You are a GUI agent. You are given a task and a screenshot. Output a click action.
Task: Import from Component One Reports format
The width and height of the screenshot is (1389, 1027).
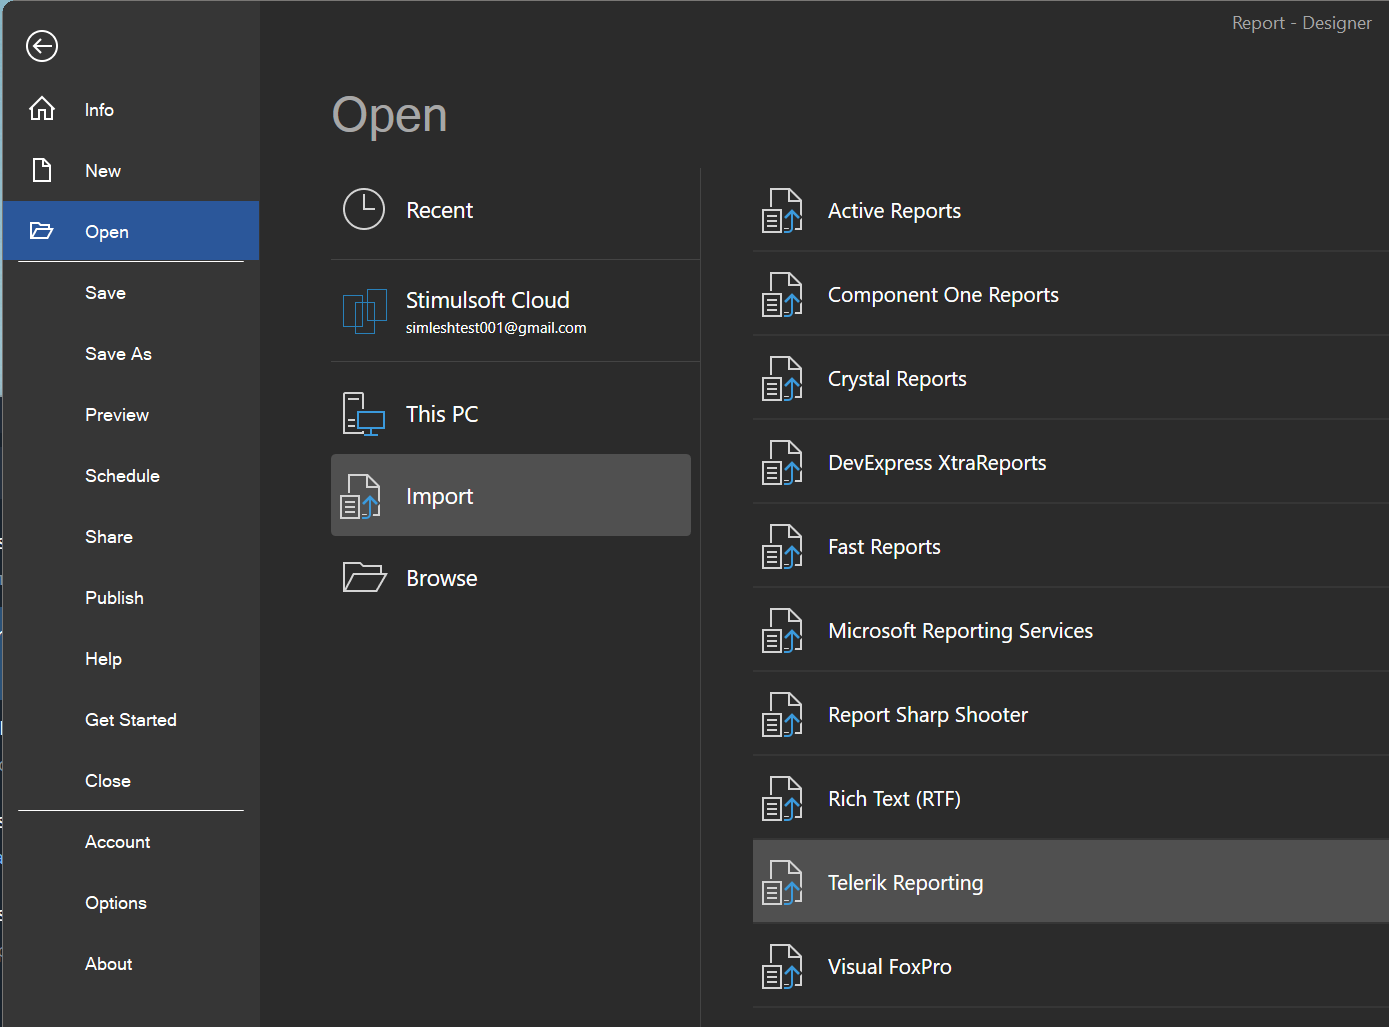(x=1070, y=295)
